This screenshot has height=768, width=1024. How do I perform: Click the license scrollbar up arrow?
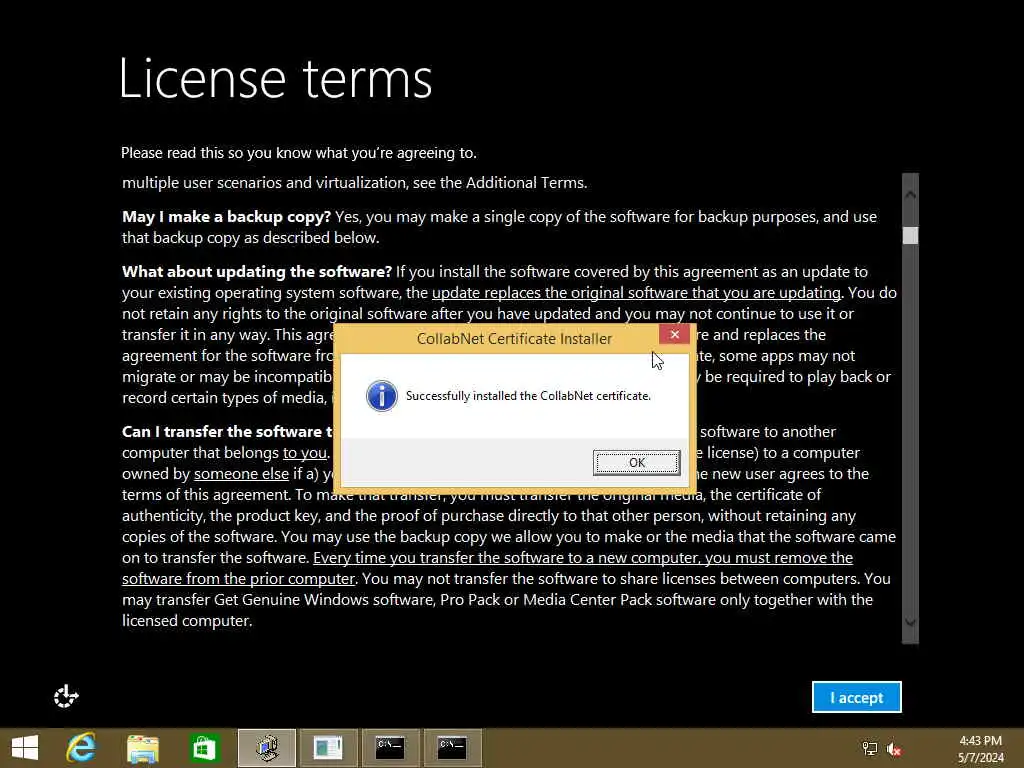[910, 194]
